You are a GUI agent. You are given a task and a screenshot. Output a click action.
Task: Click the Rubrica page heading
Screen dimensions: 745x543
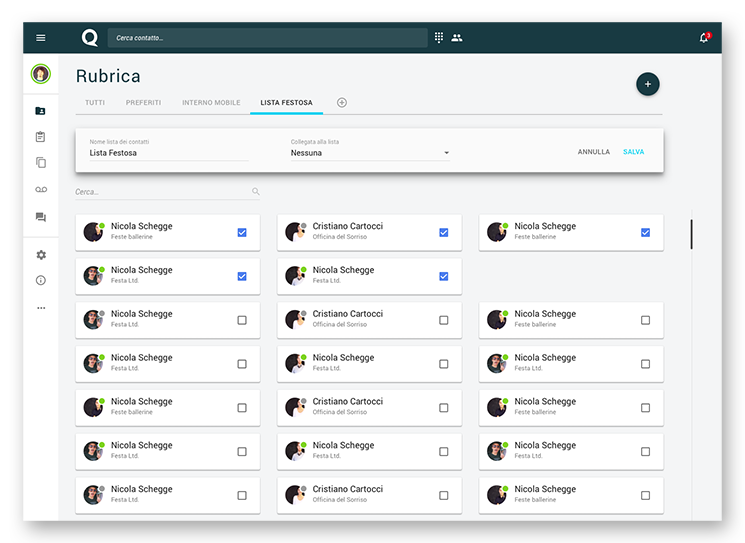108,76
